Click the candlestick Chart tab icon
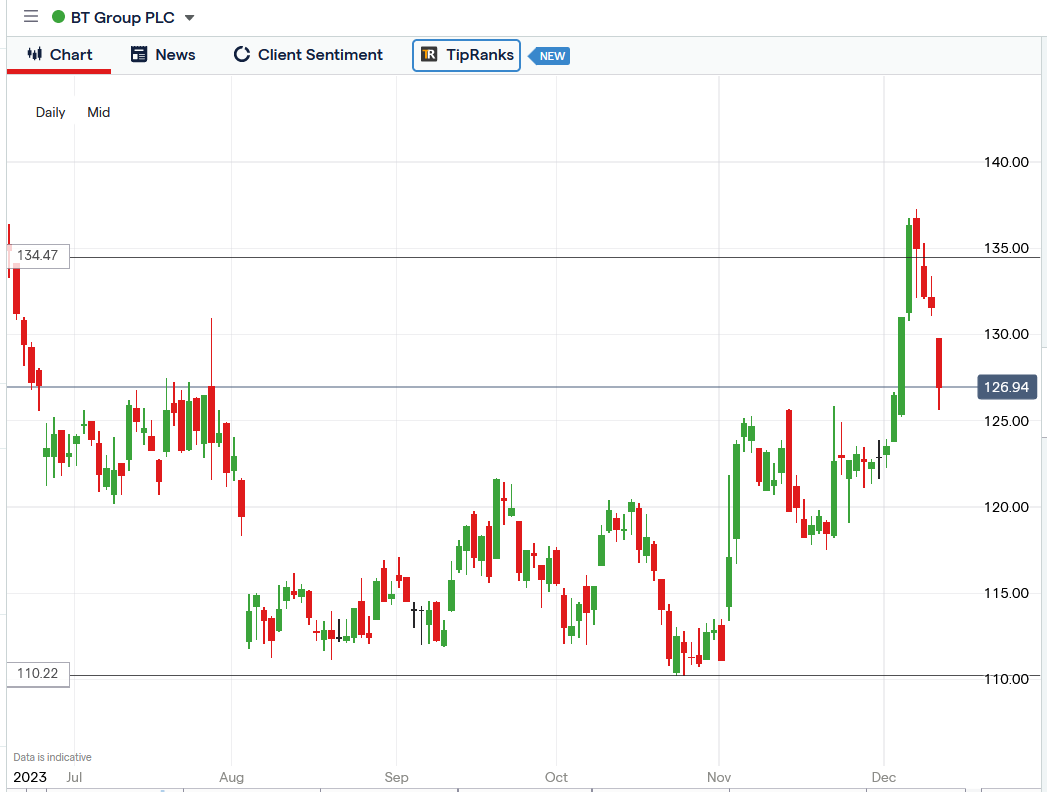 [35, 54]
